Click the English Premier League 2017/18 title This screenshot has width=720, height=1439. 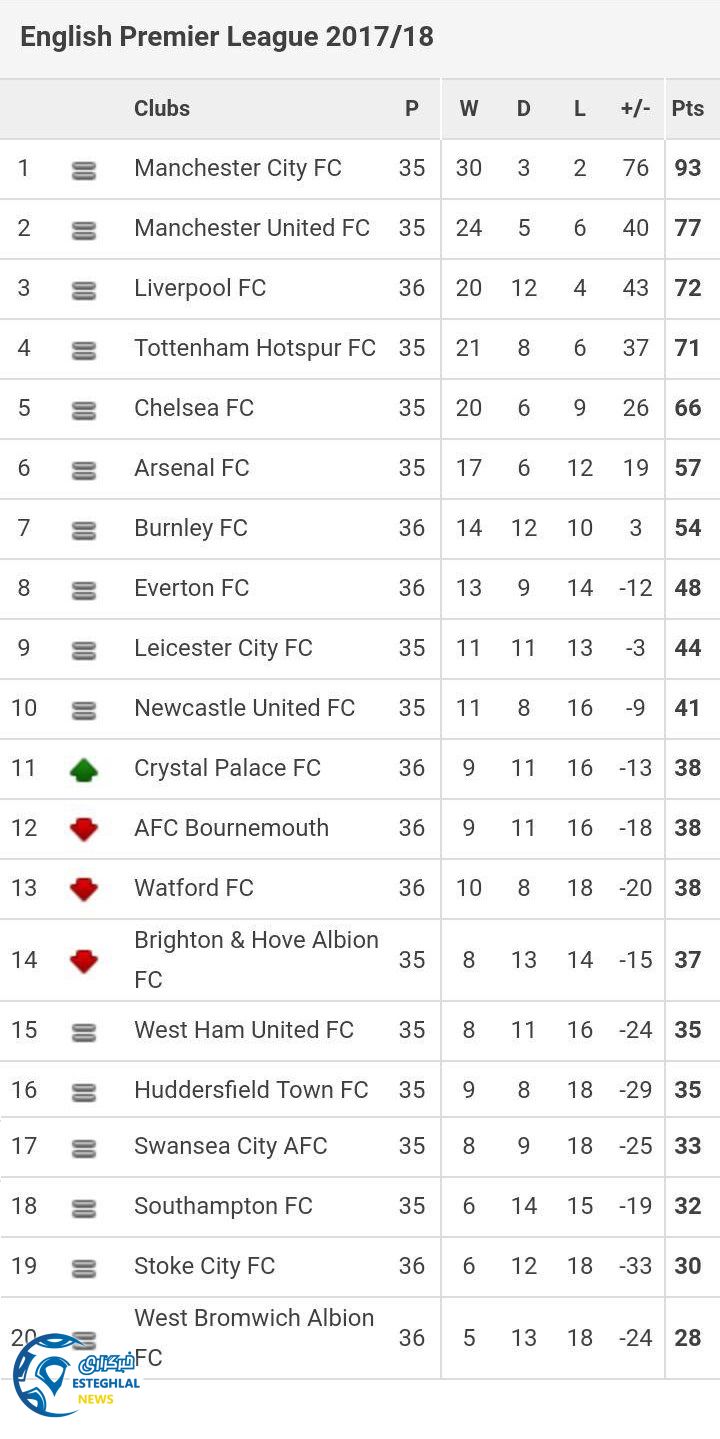[227, 38]
